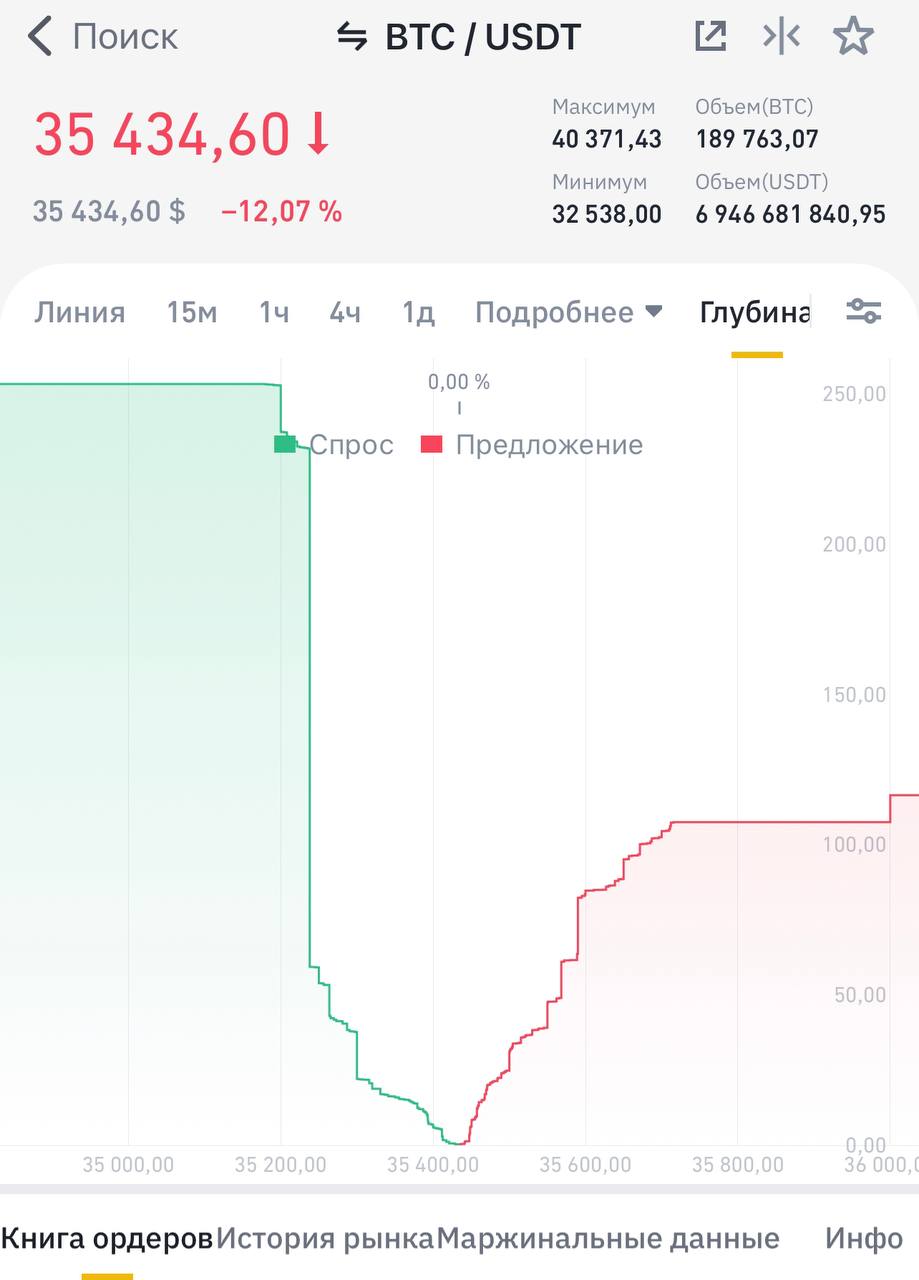Toggle the green Спрос legend marker

285,444
